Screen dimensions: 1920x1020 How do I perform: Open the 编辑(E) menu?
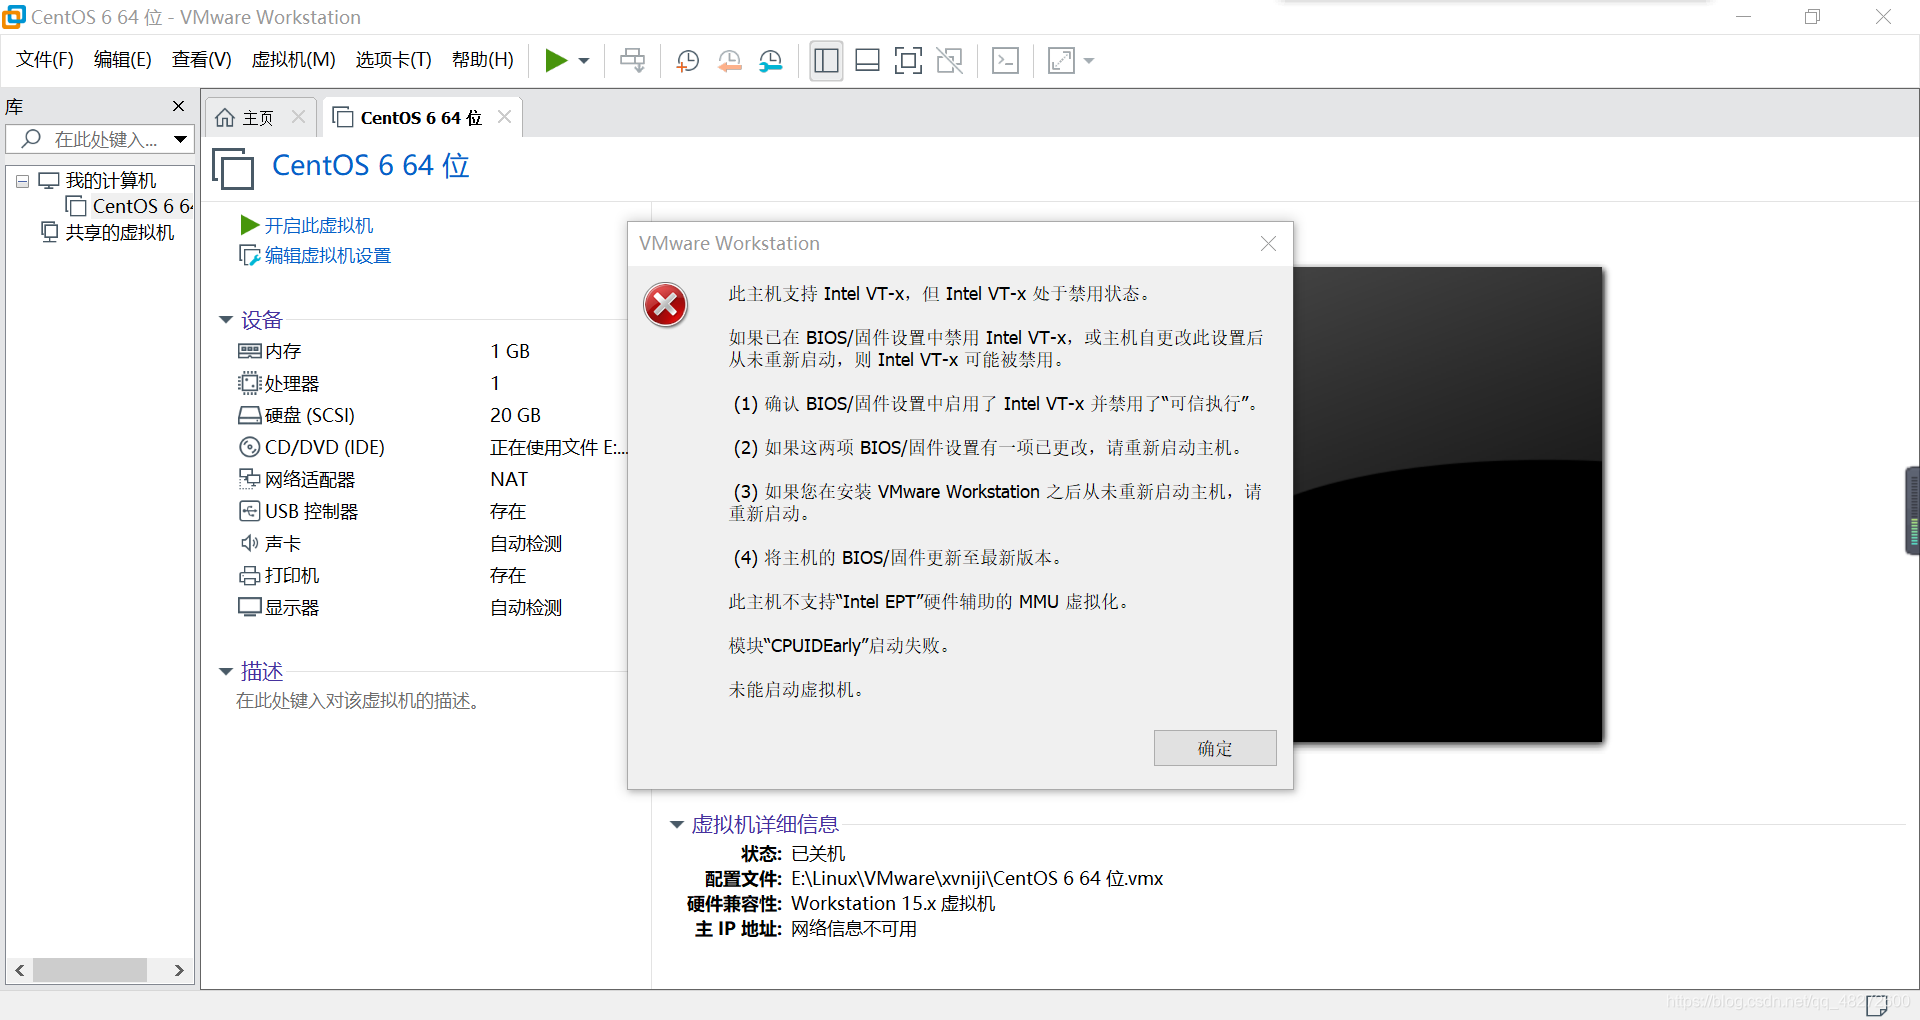point(123,60)
